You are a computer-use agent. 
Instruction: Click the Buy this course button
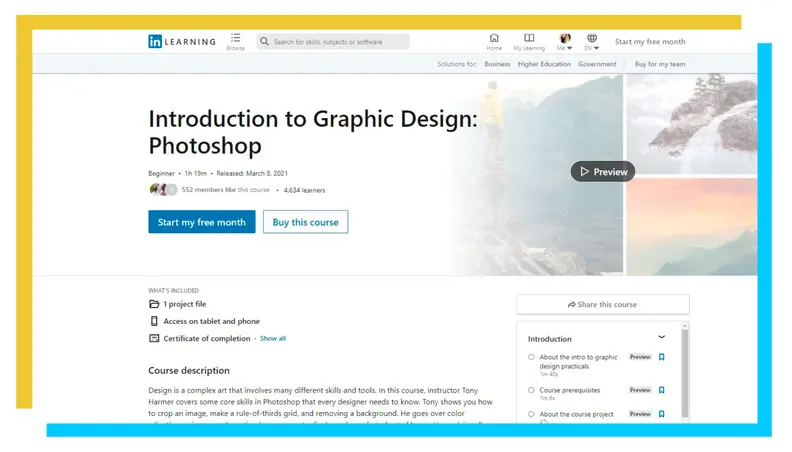305,222
